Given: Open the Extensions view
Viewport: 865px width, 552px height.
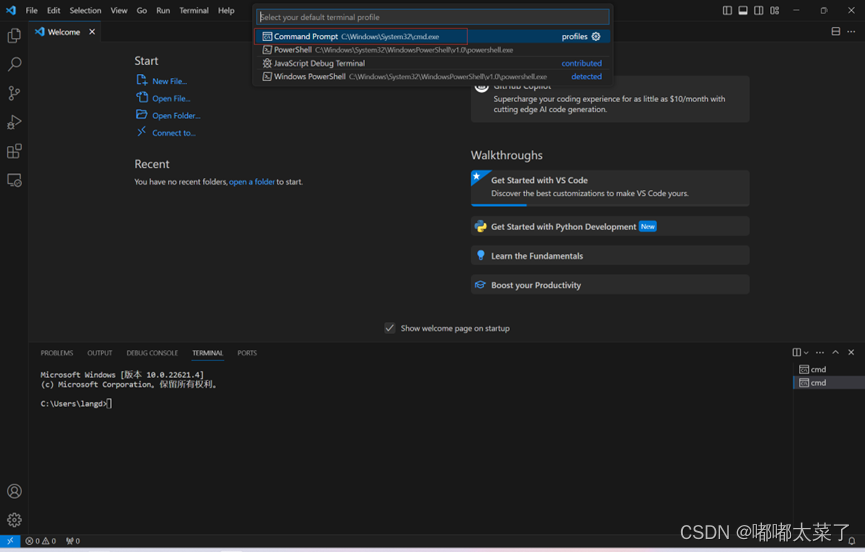Looking at the screenshot, I should [x=14, y=151].
